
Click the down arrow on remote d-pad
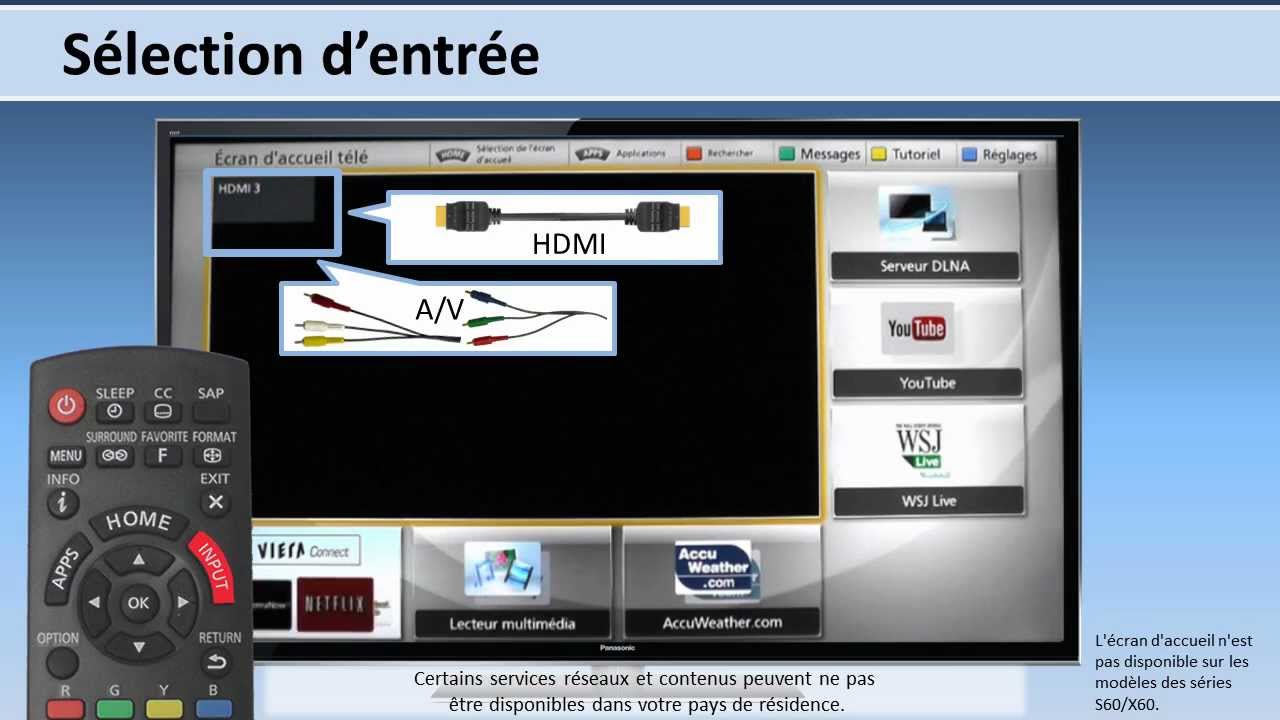pos(139,647)
